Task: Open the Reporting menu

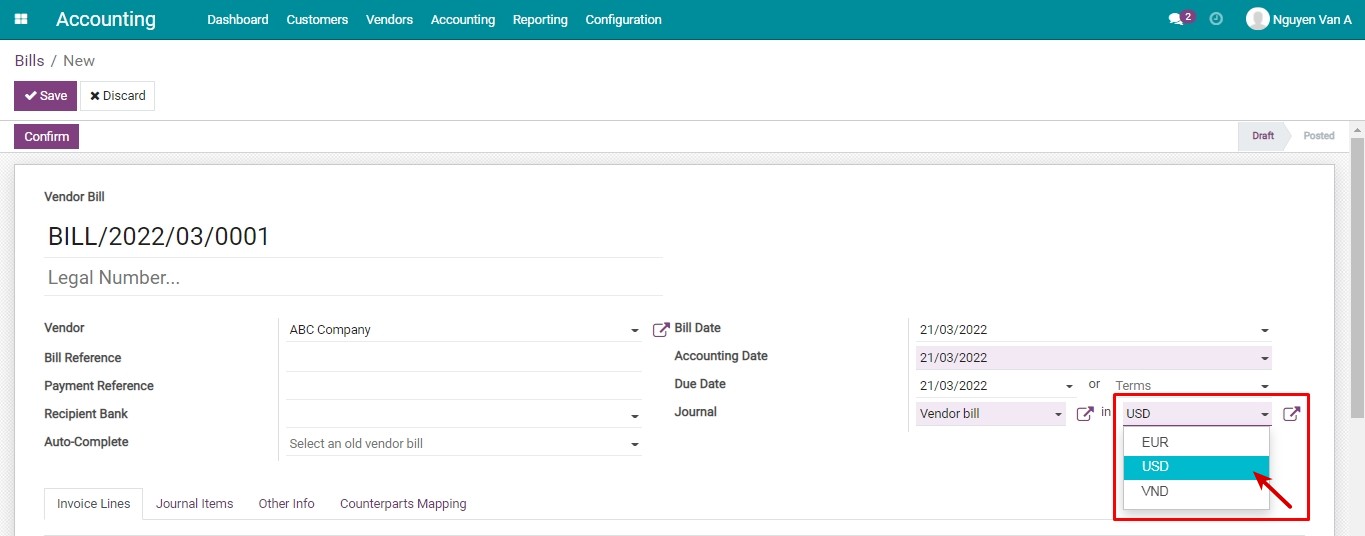Action: pos(540,20)
